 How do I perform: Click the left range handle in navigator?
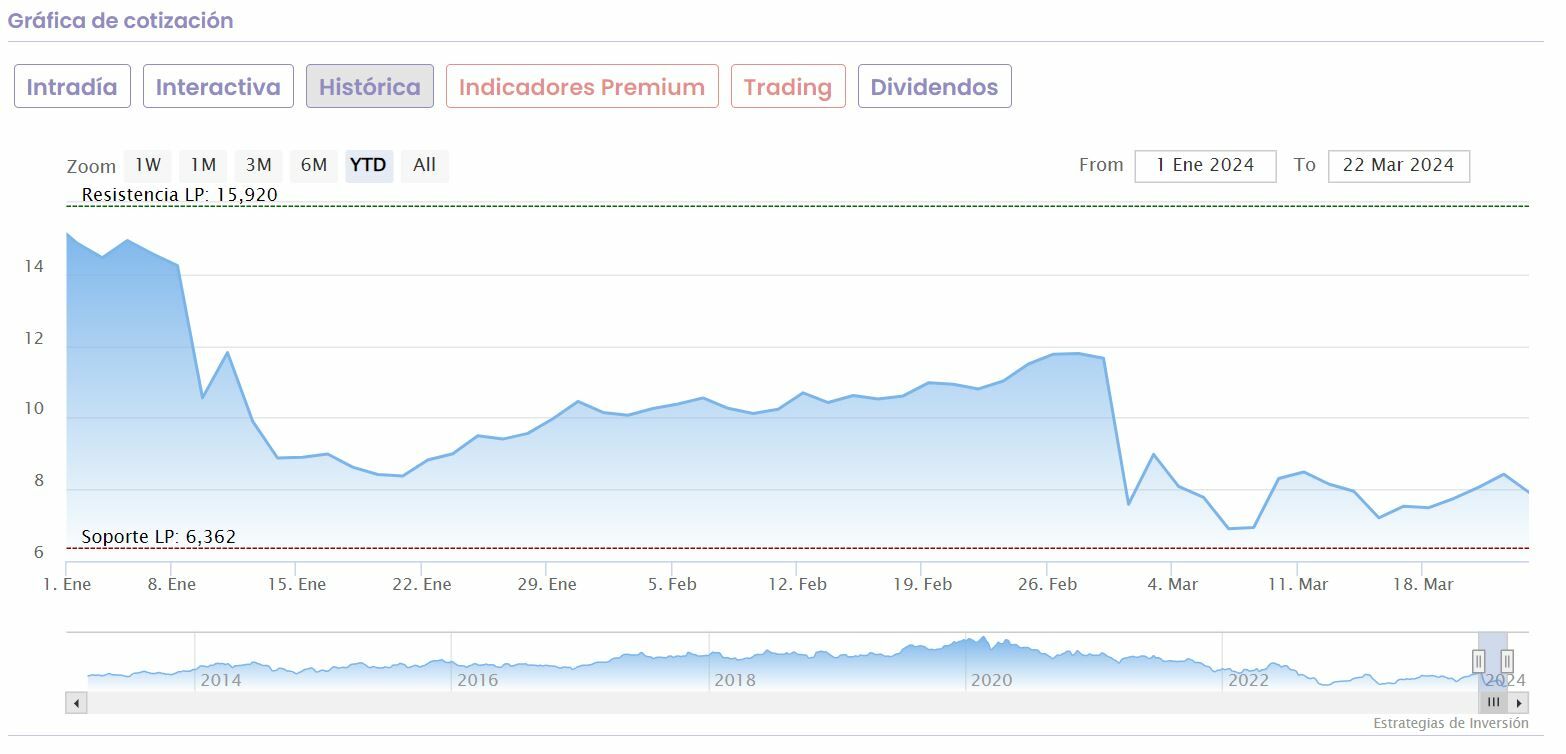(x=1478, y=661)
